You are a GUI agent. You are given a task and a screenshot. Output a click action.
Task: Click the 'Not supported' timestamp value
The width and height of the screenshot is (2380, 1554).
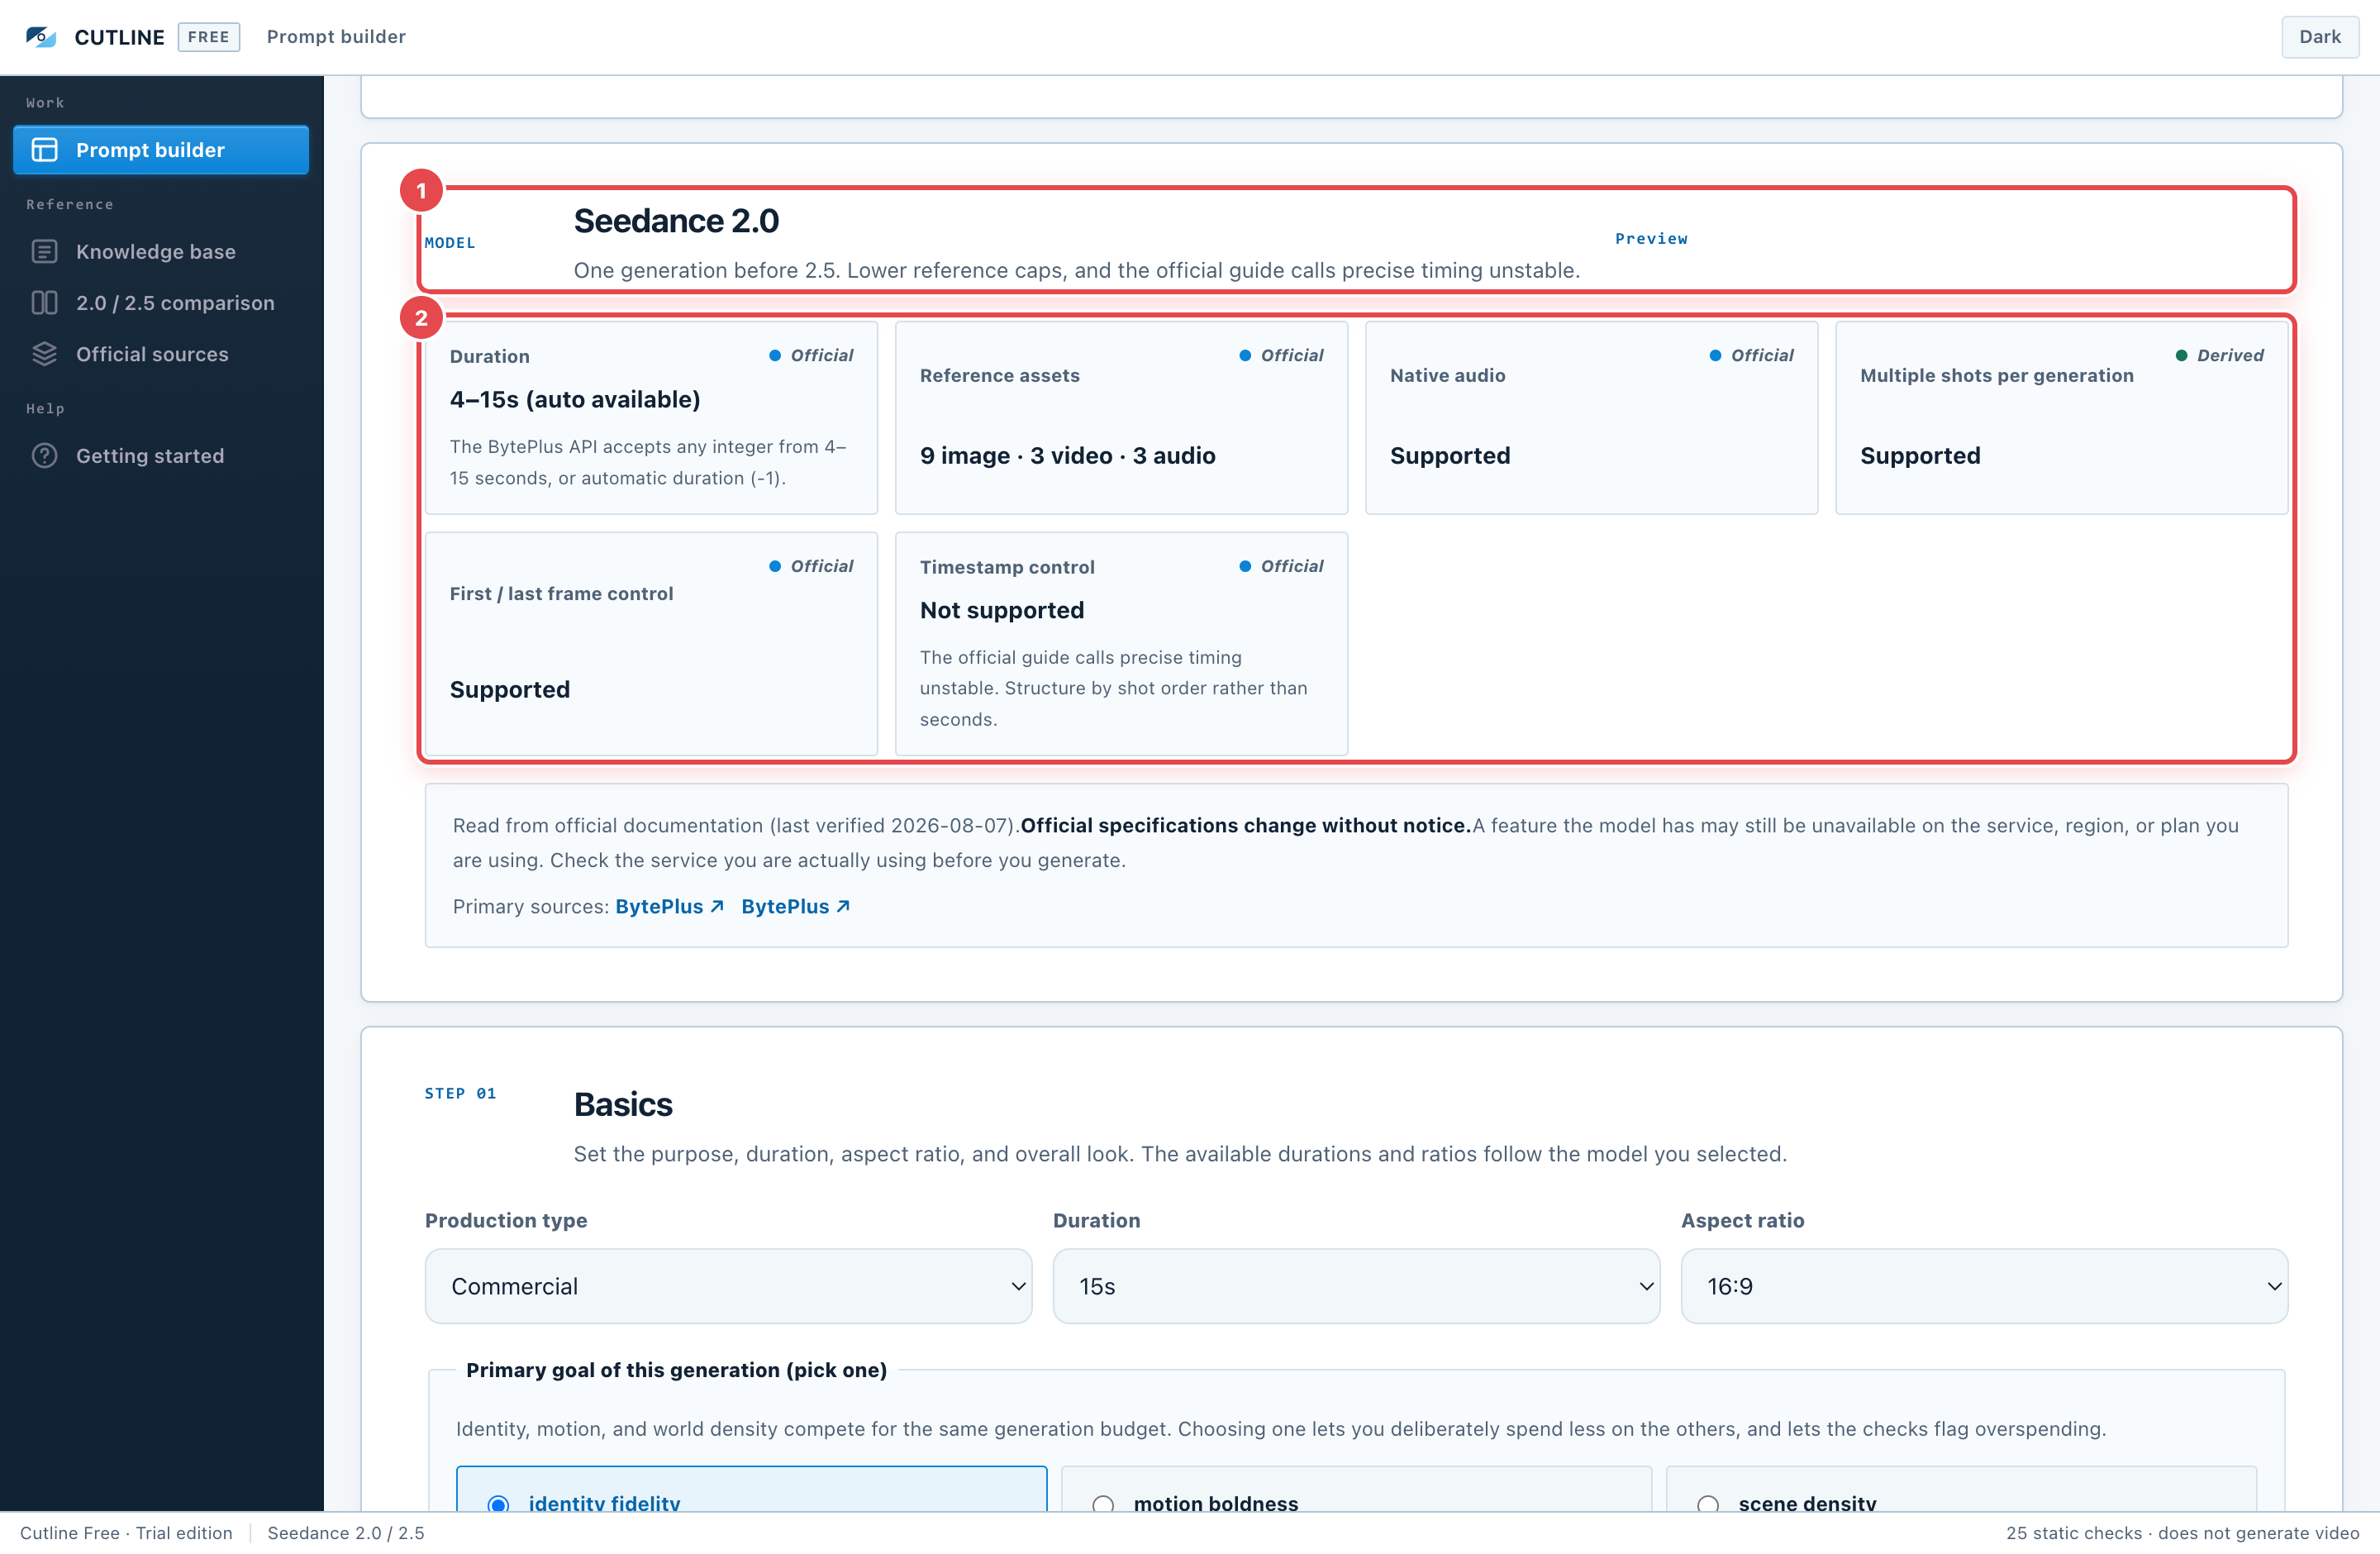tap(1001, 610)
